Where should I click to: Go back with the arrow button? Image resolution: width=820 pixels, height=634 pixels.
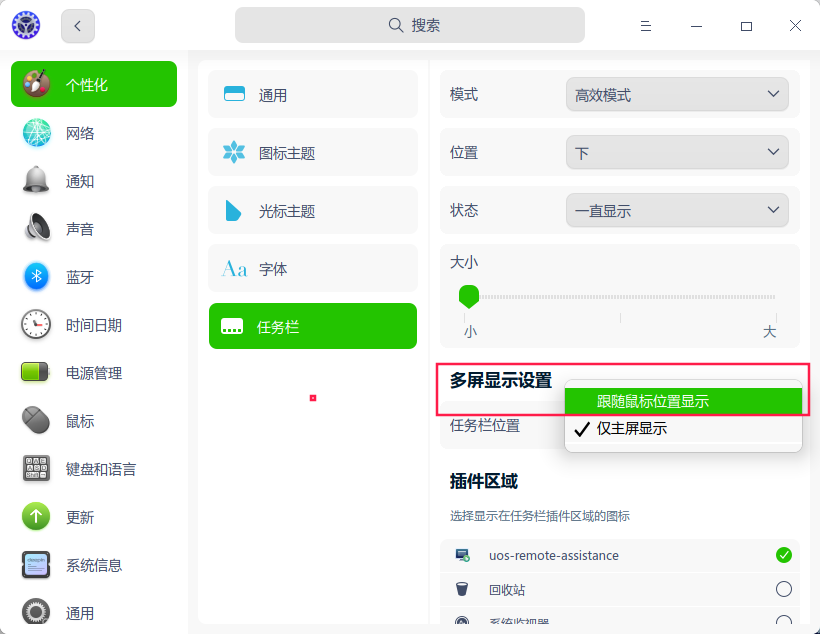tap(78, 26)
